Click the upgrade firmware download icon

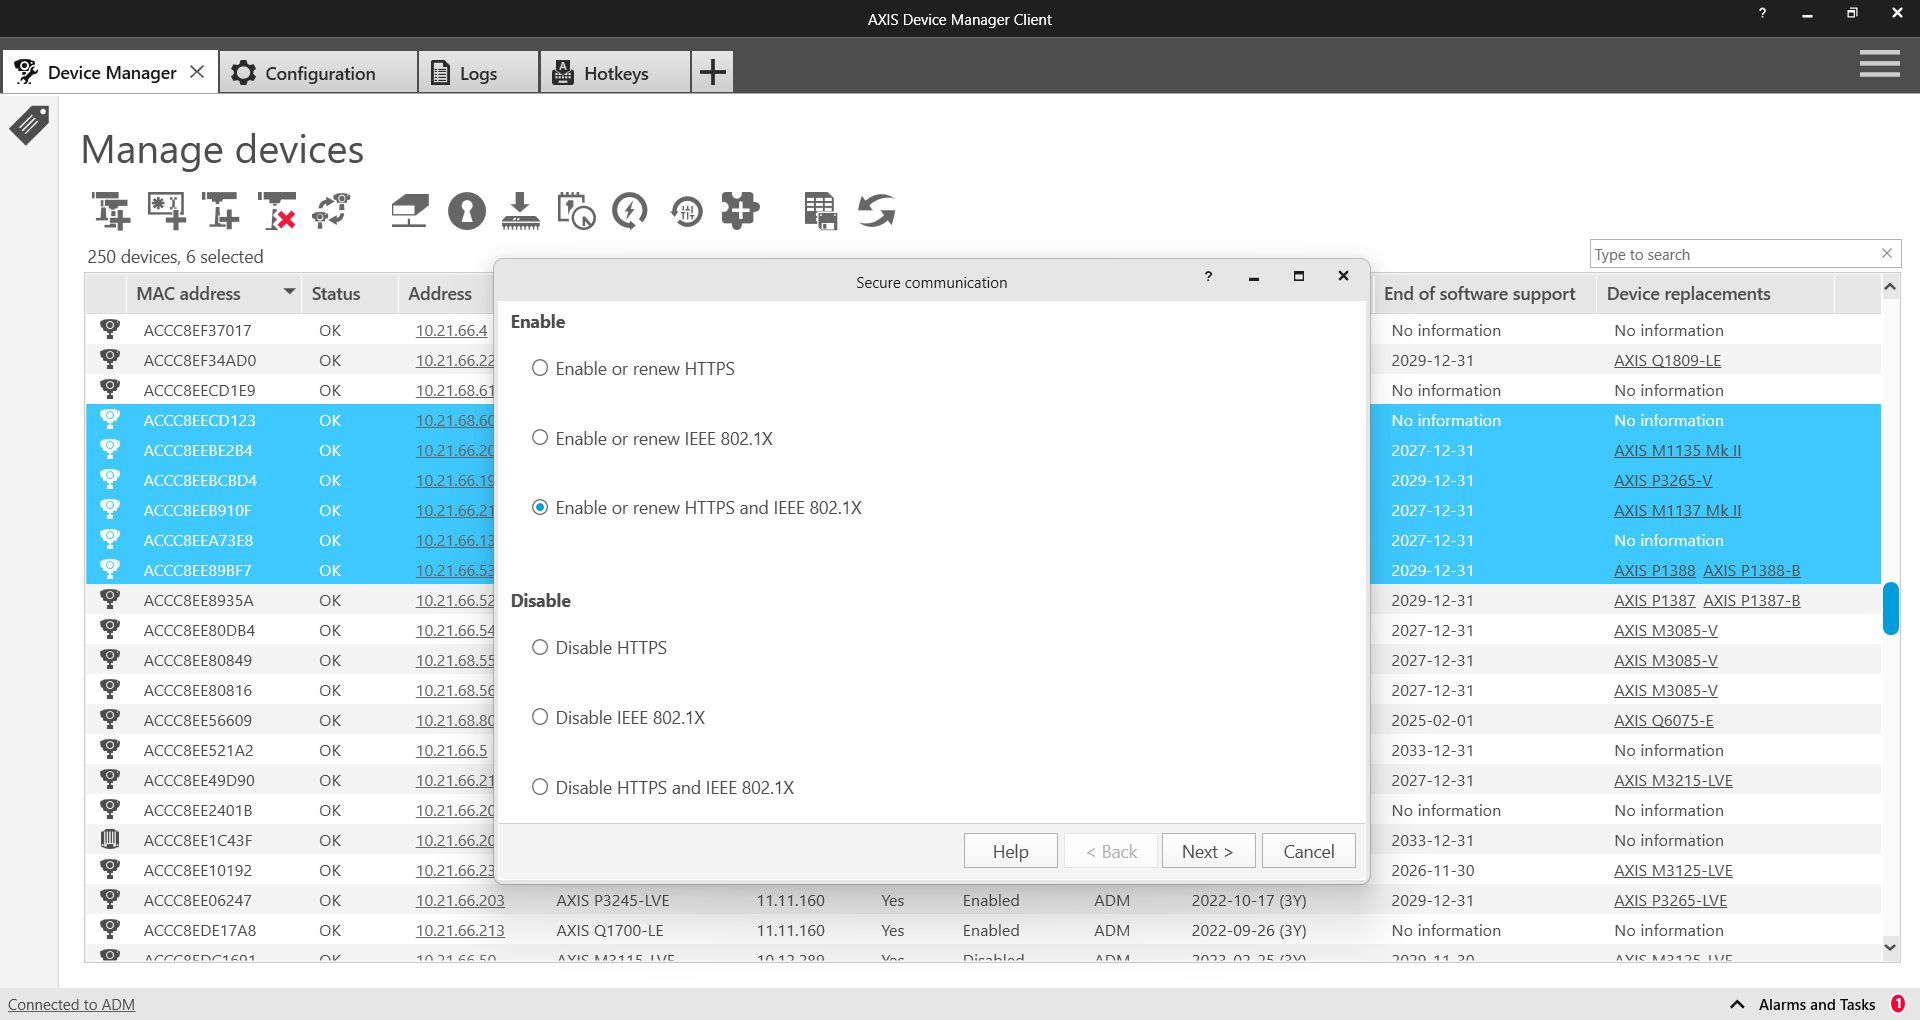pyautogui.click(x=520, y=211)
